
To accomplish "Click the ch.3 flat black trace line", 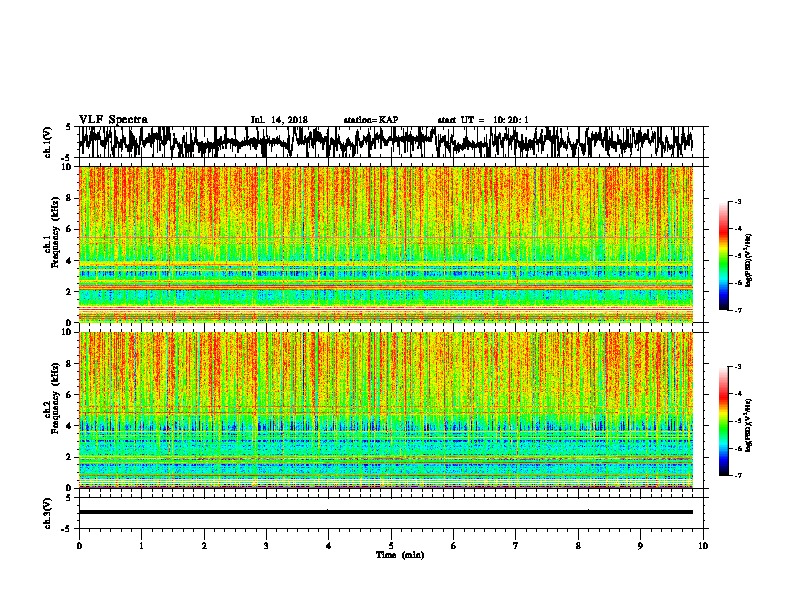I will pyautogui.click(x=385, y=512).
